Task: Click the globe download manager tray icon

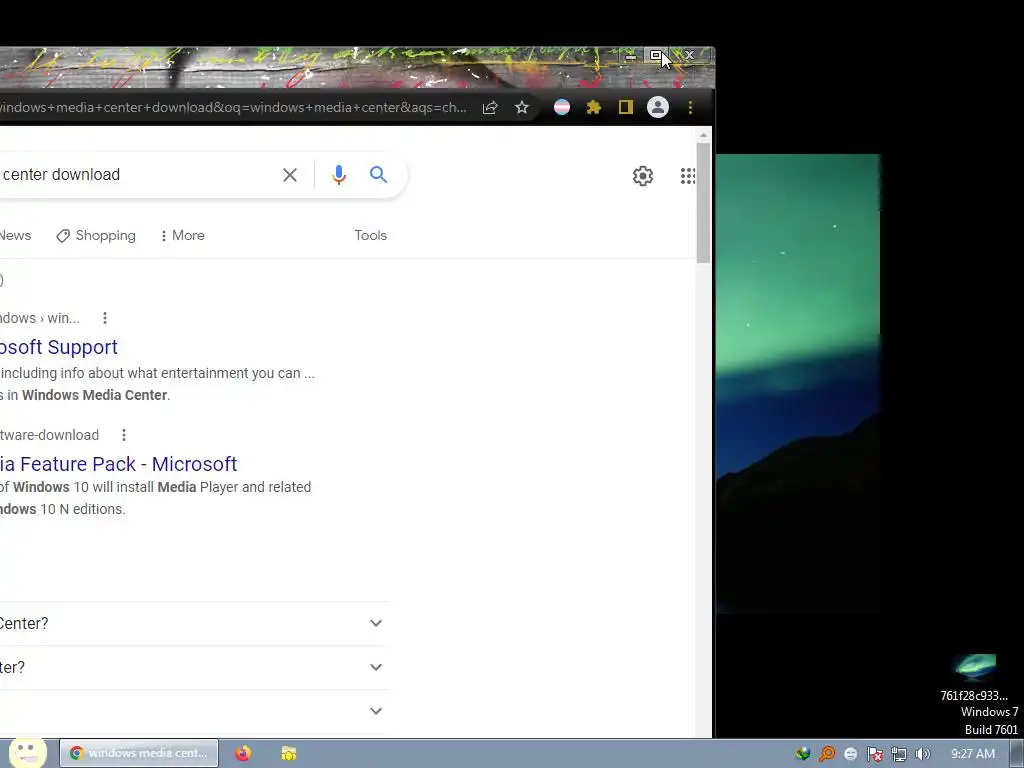Action: [803, 754]
